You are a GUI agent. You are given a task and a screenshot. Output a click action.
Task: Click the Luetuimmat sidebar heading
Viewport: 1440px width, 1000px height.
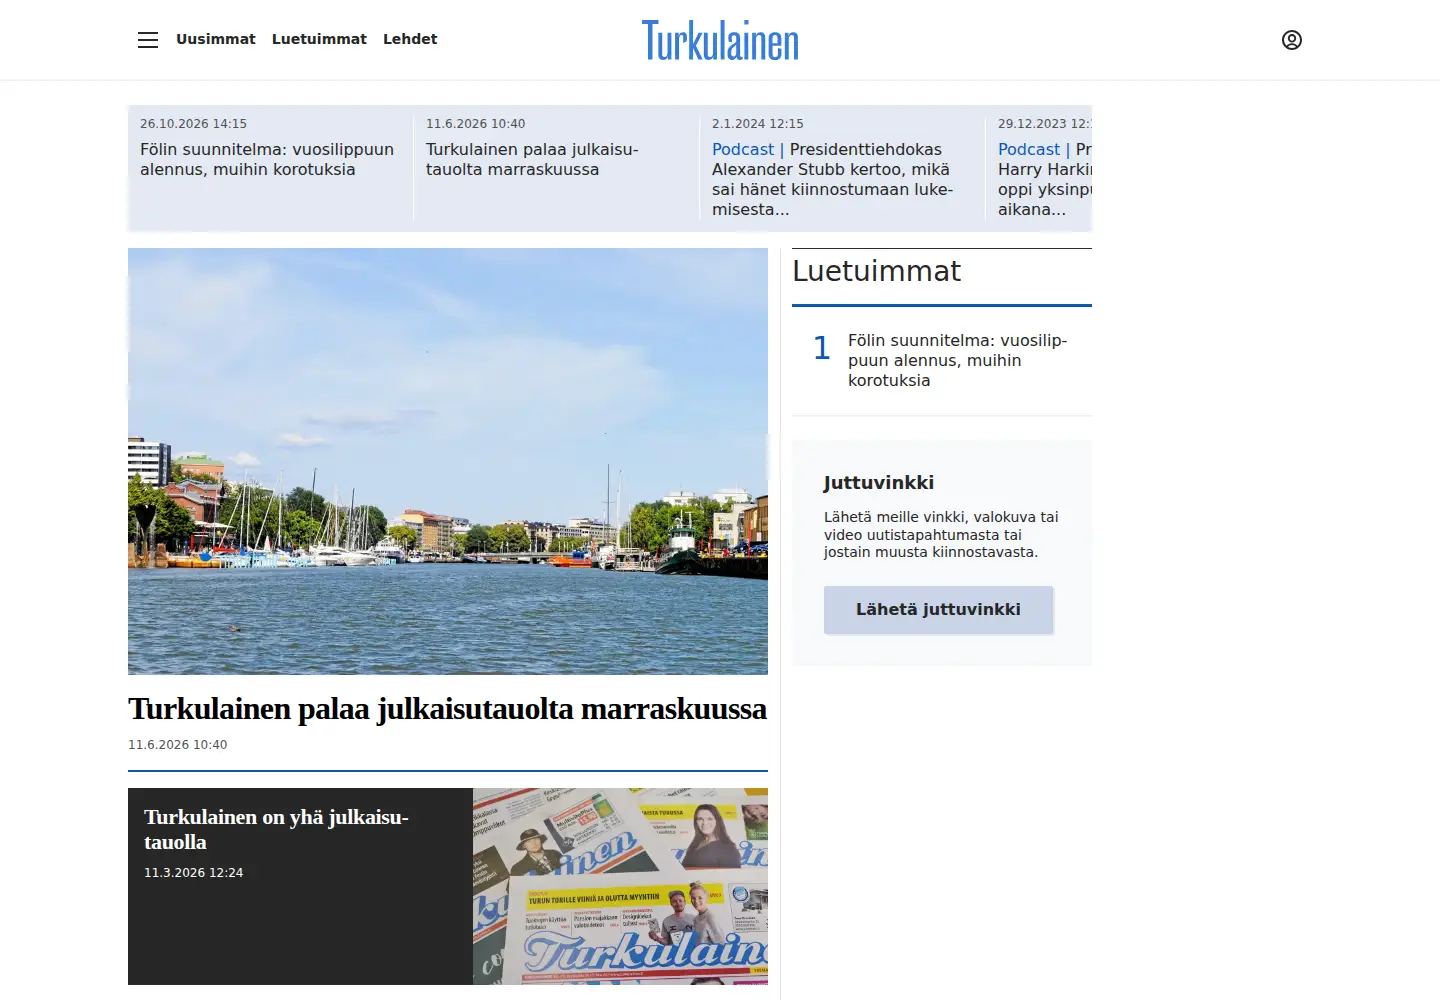point(876,271)
